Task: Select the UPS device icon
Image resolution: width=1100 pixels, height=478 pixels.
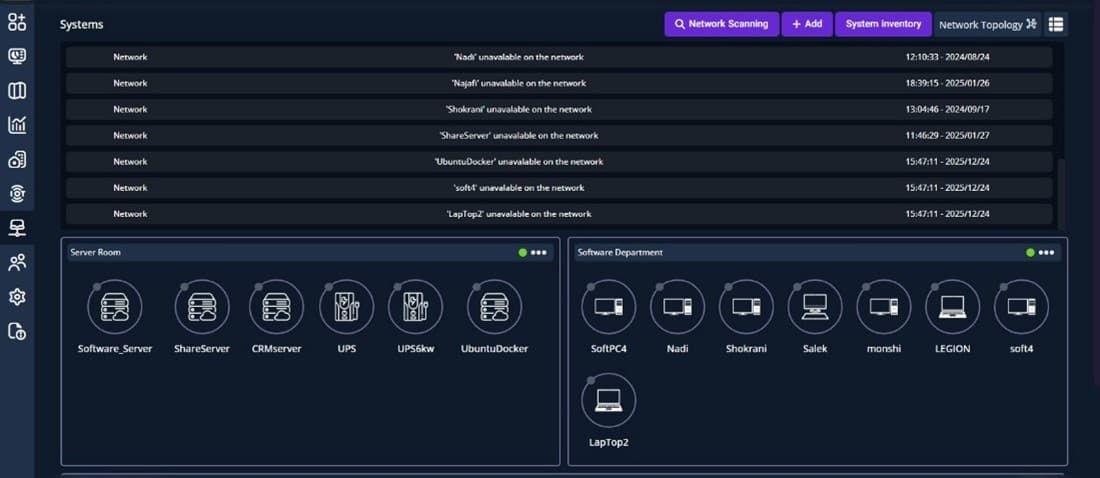Action: (347, 307)
